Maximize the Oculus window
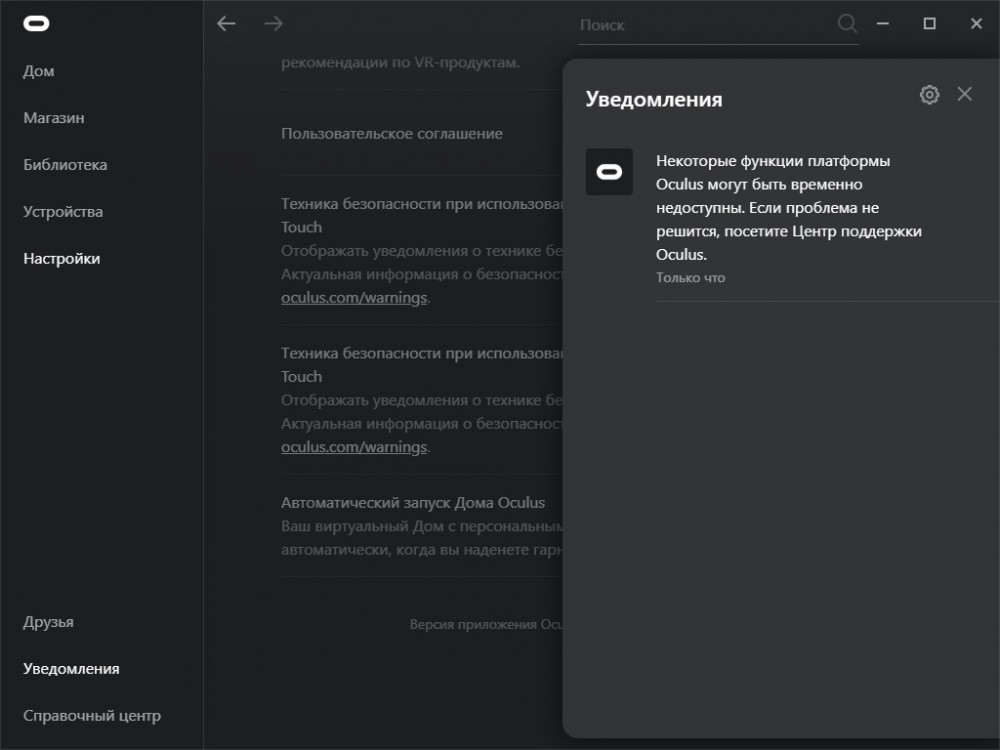Screen dimensions: 1000x750 coord(929,24)
